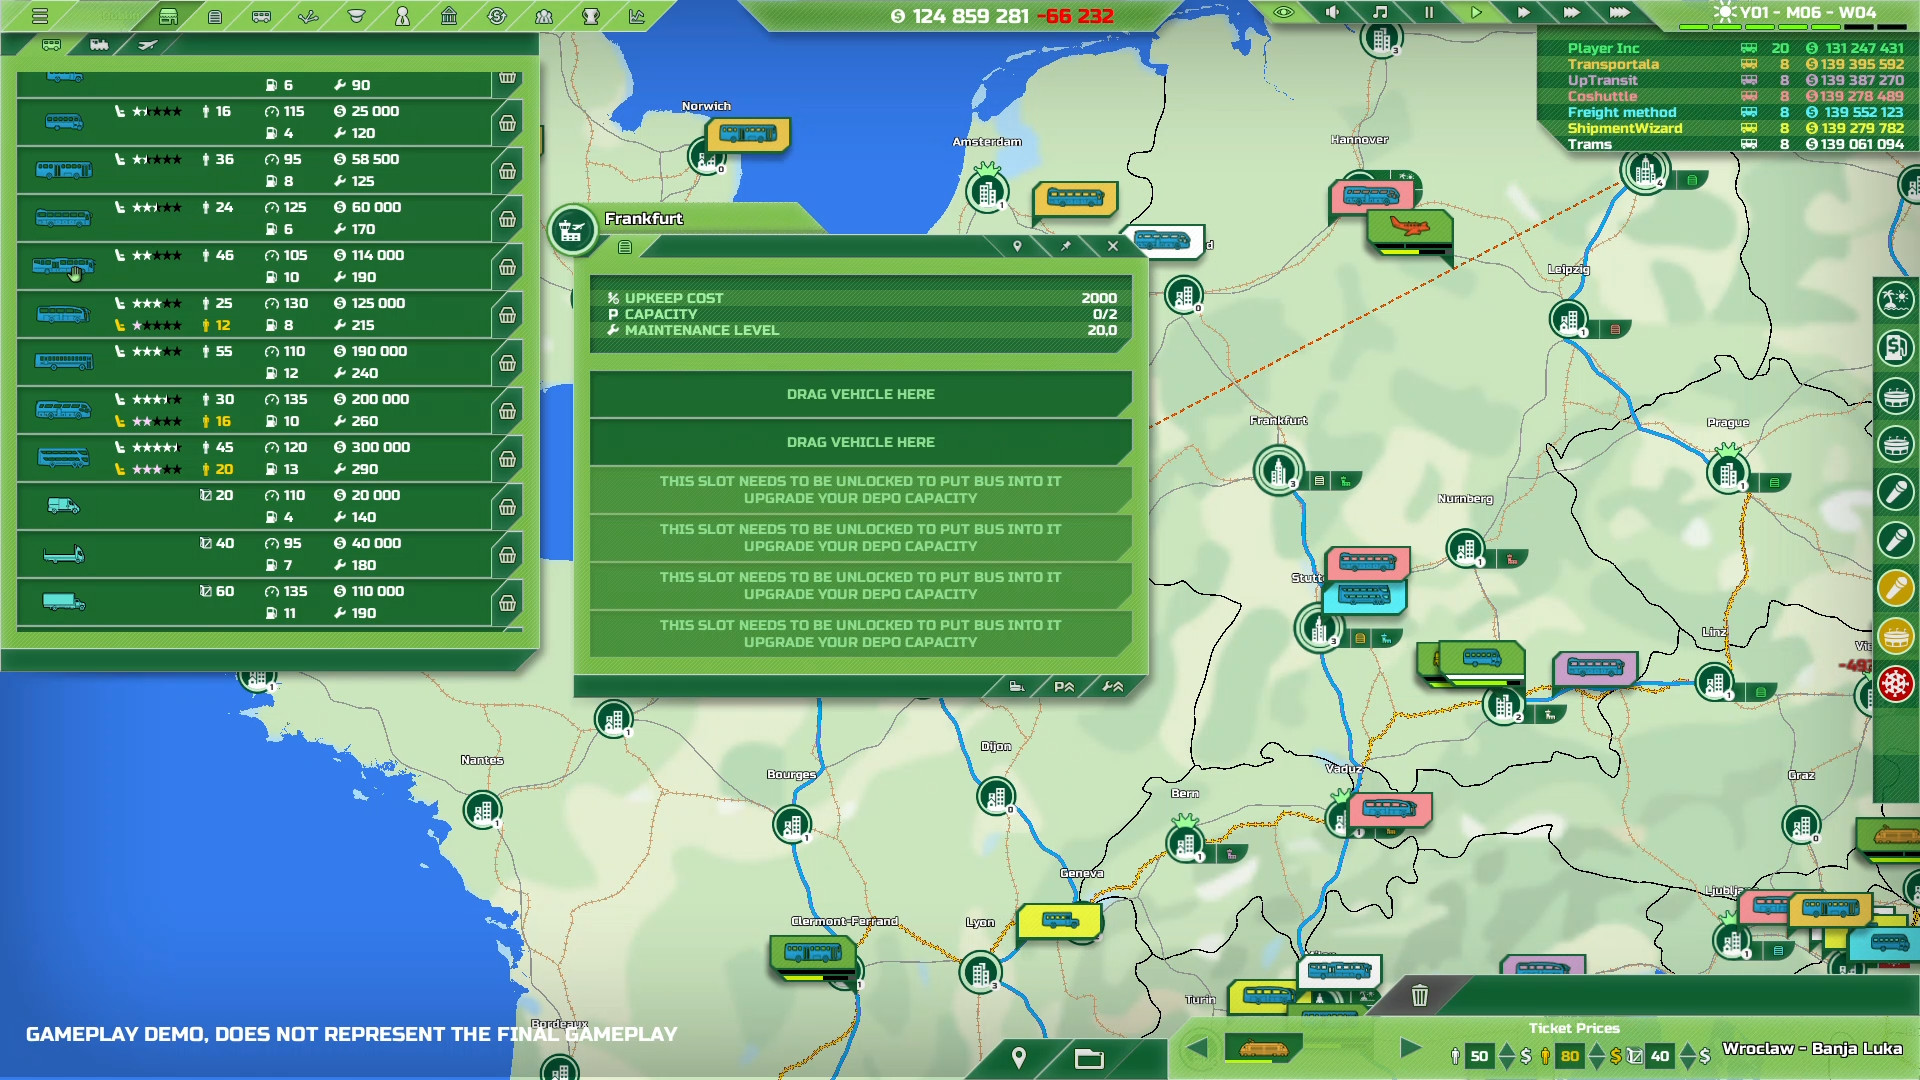The image size is (1920, 1080).
Task: Open the statistics chart icon
Action: (x=637, y=16)
